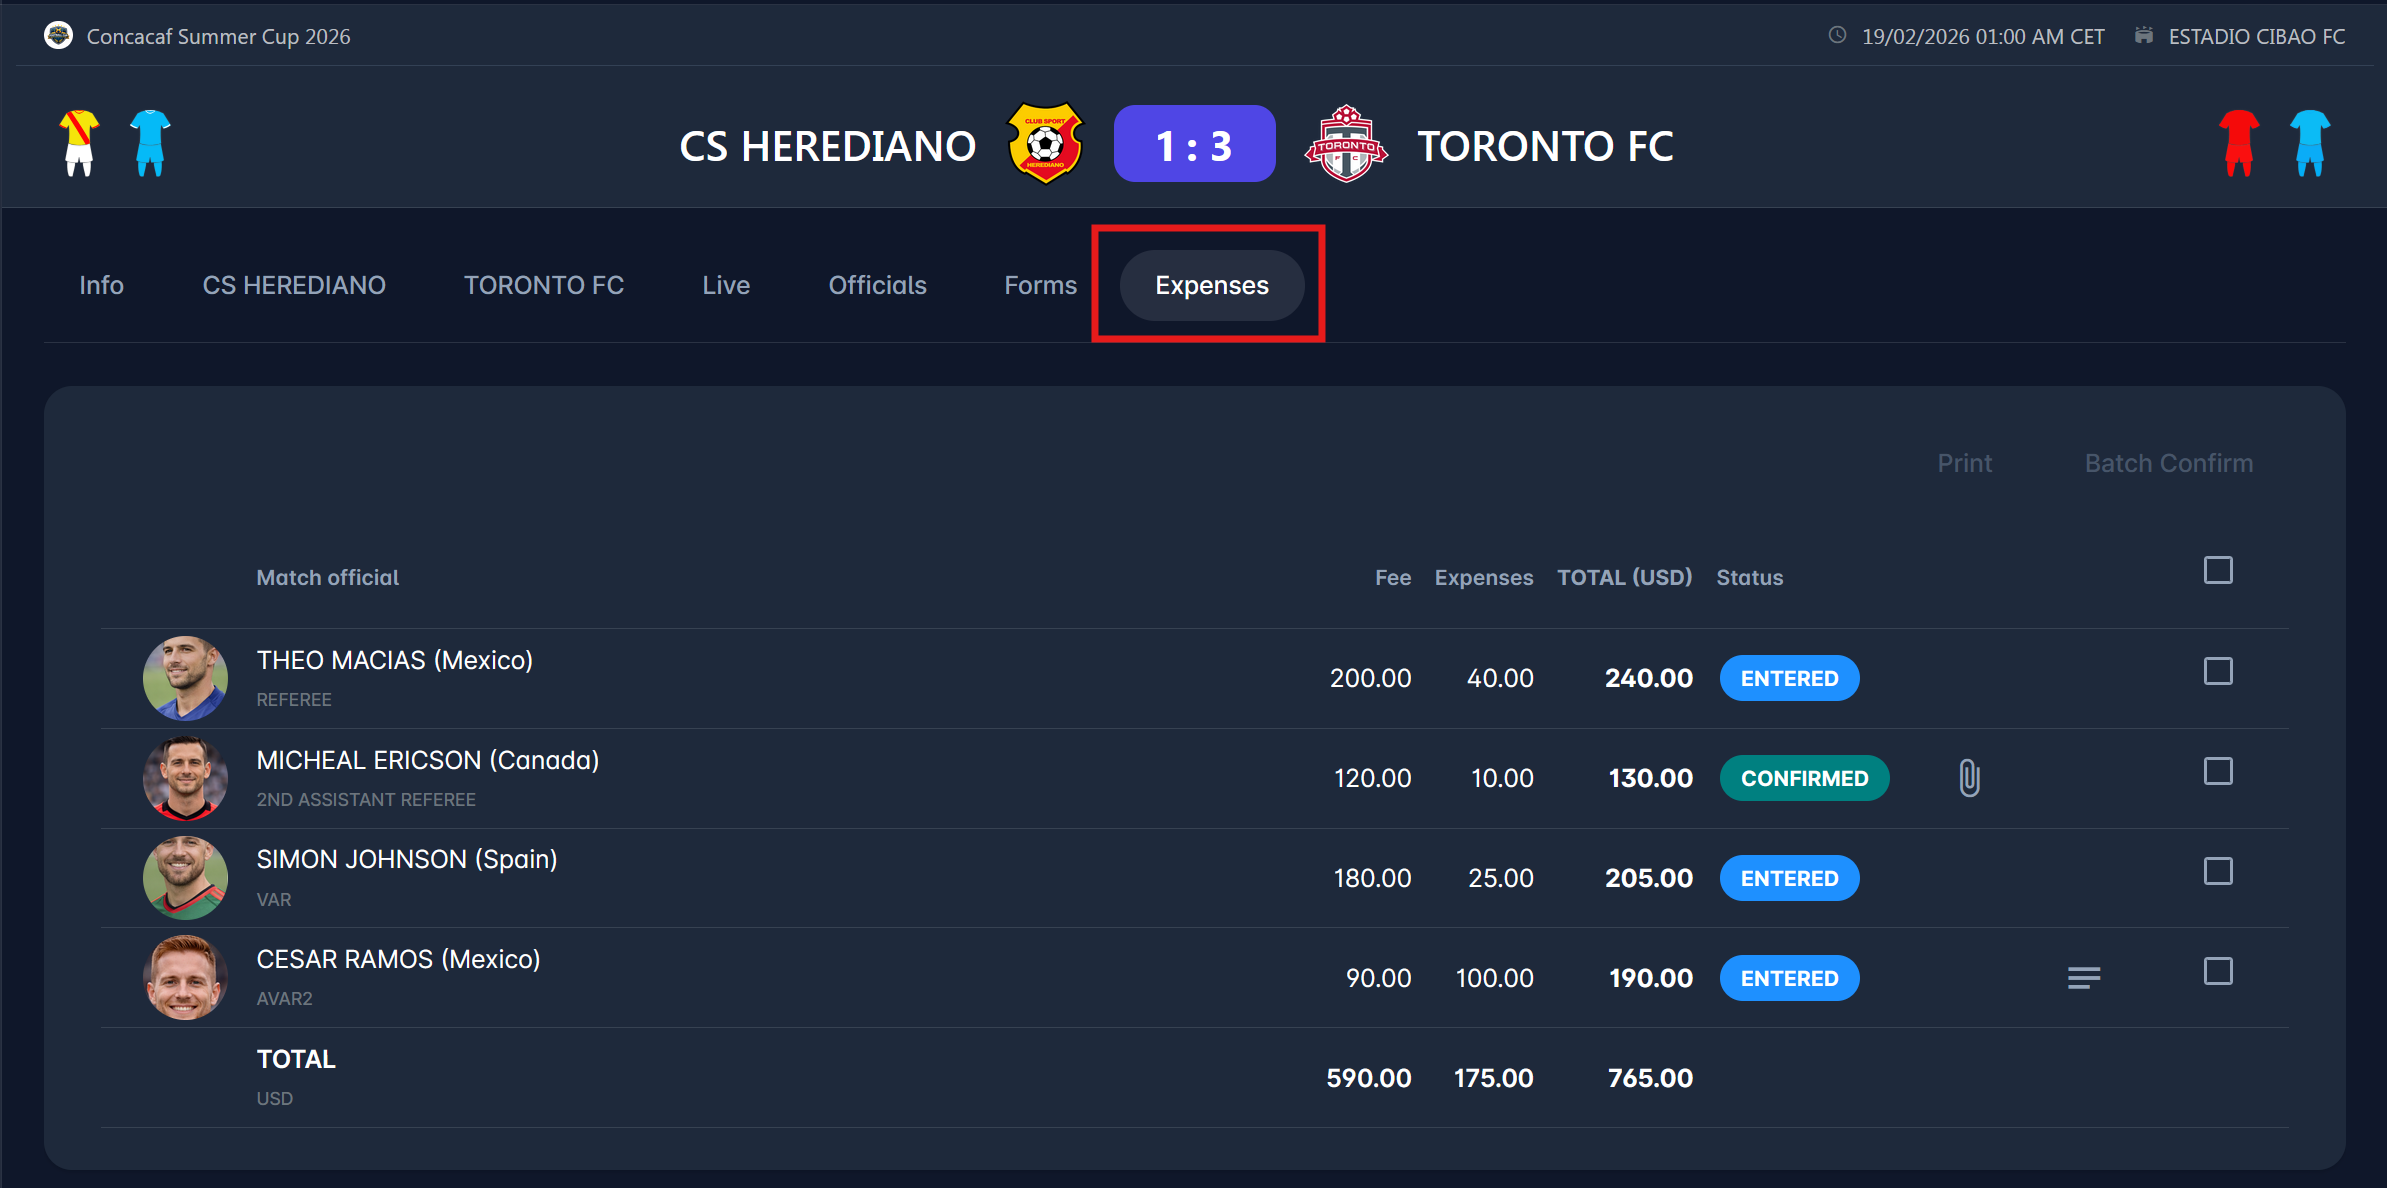Toggle the select-all checkbox in table header
2387x1188 pixels.
click(2218, 570)
